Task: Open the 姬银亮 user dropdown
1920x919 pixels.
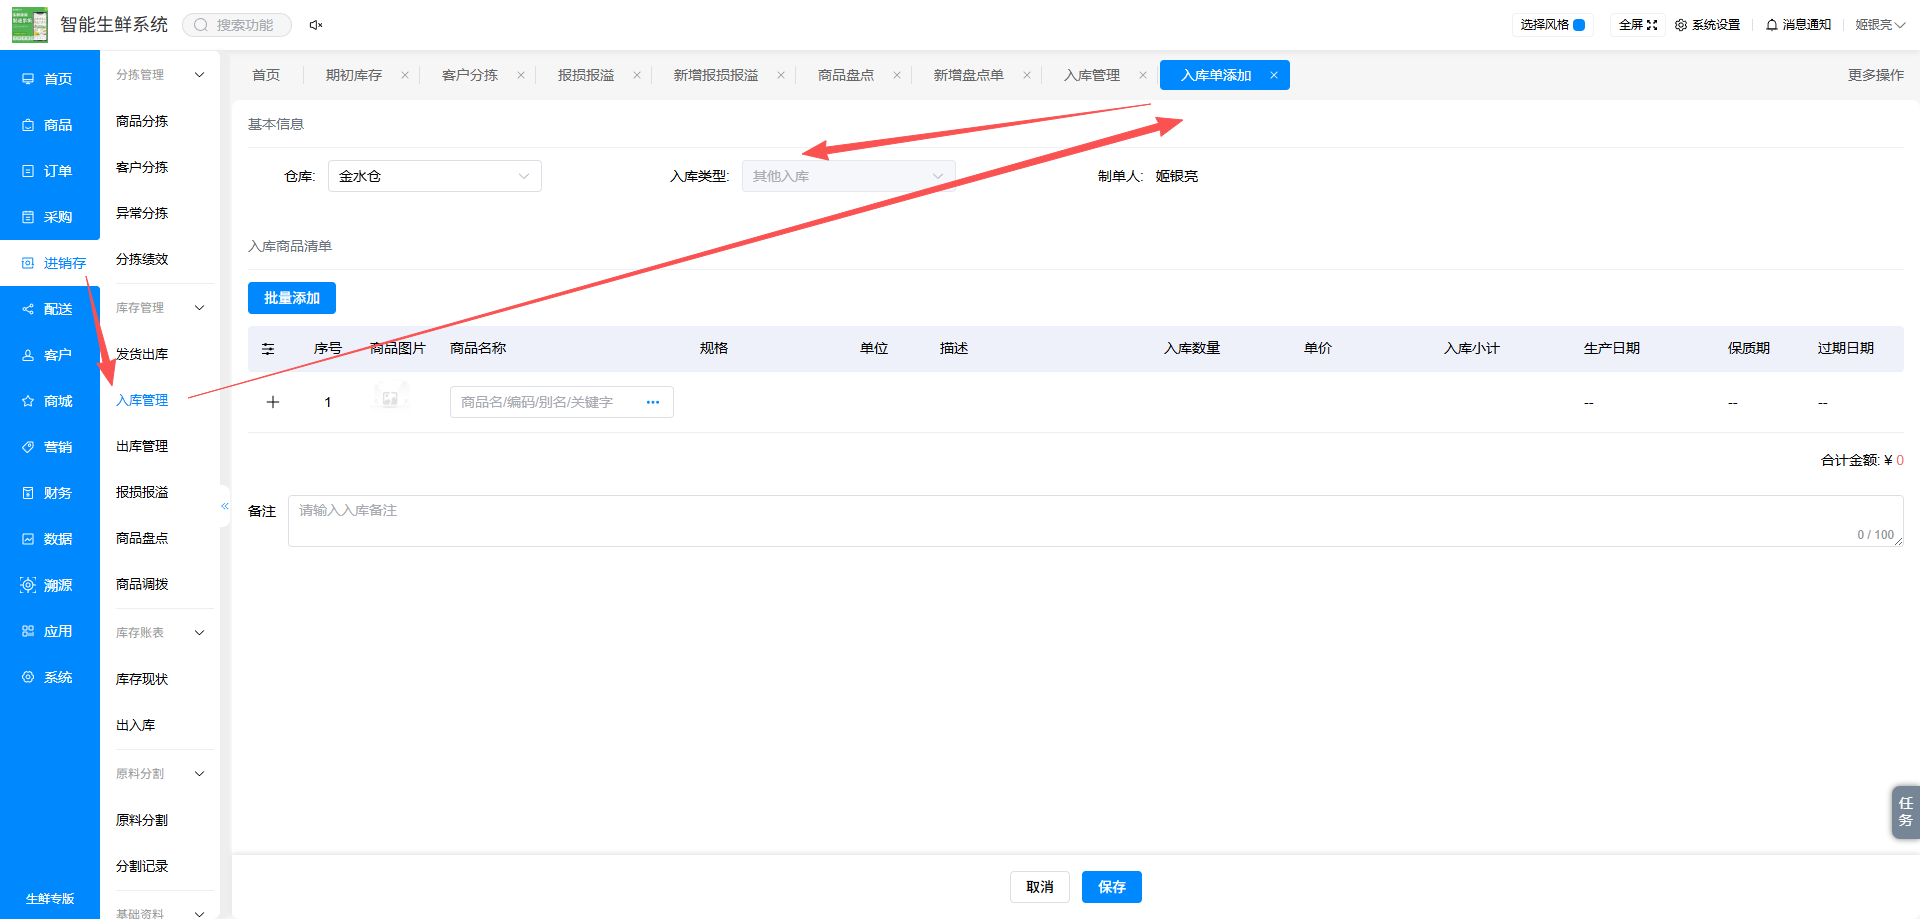Action: 1880,25
